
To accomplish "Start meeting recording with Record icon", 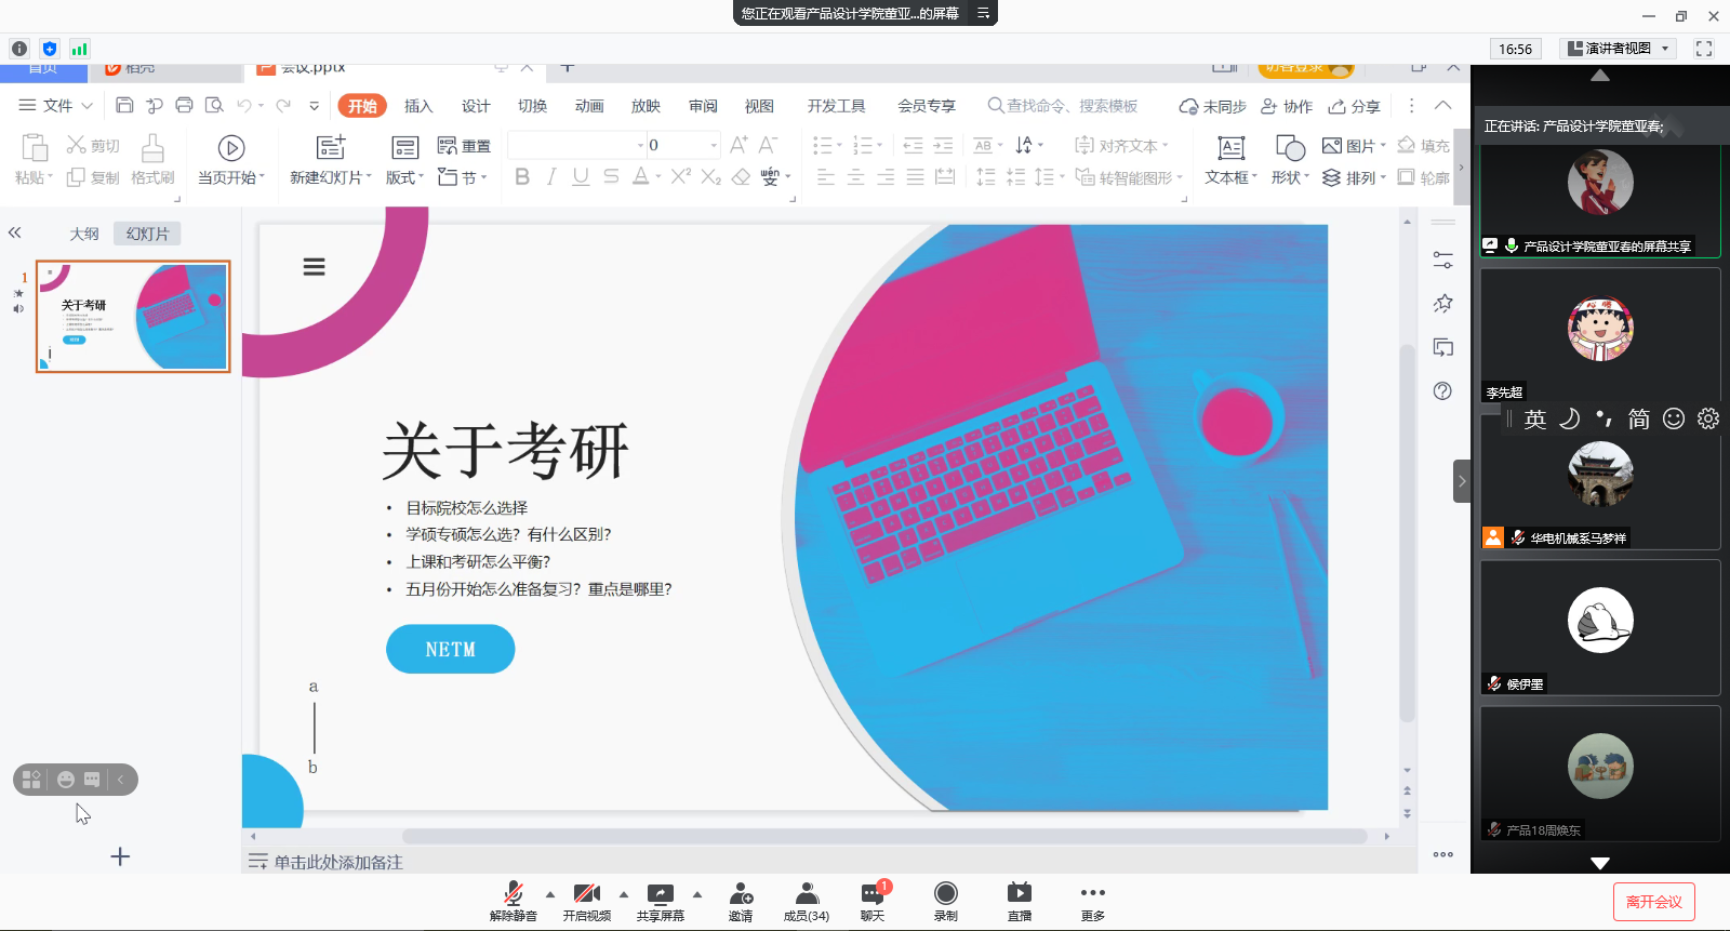I will 945,893.
